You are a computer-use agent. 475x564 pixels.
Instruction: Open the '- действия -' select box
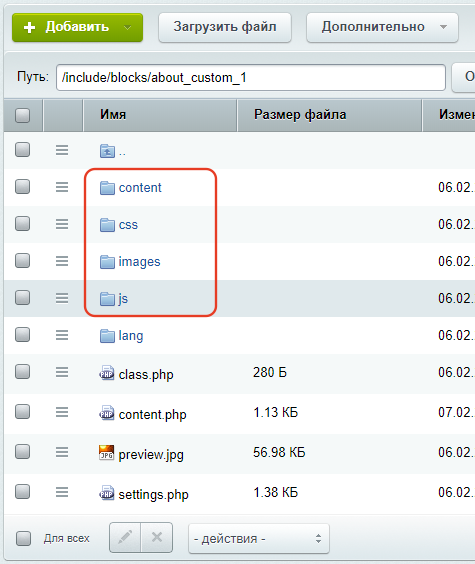[259, 538]
